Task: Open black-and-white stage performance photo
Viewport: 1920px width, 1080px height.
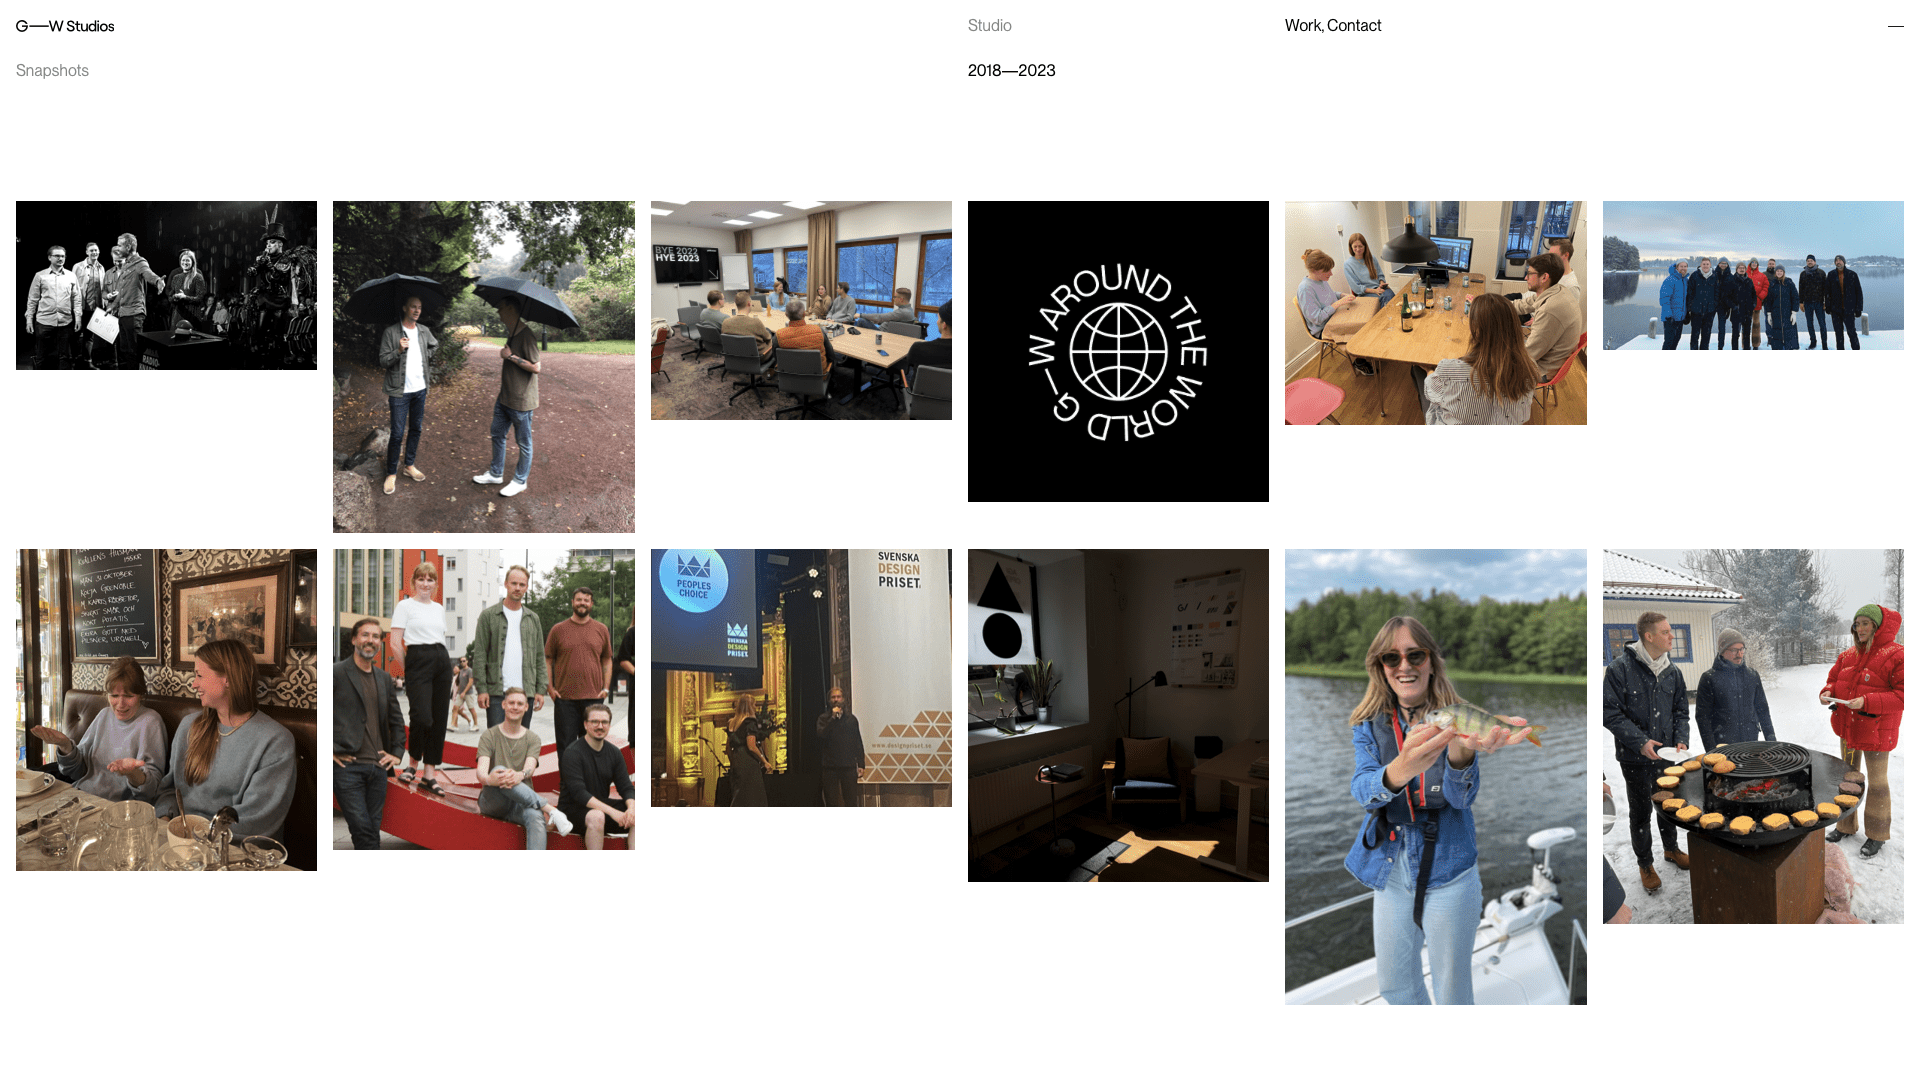Action: point(166,285)
